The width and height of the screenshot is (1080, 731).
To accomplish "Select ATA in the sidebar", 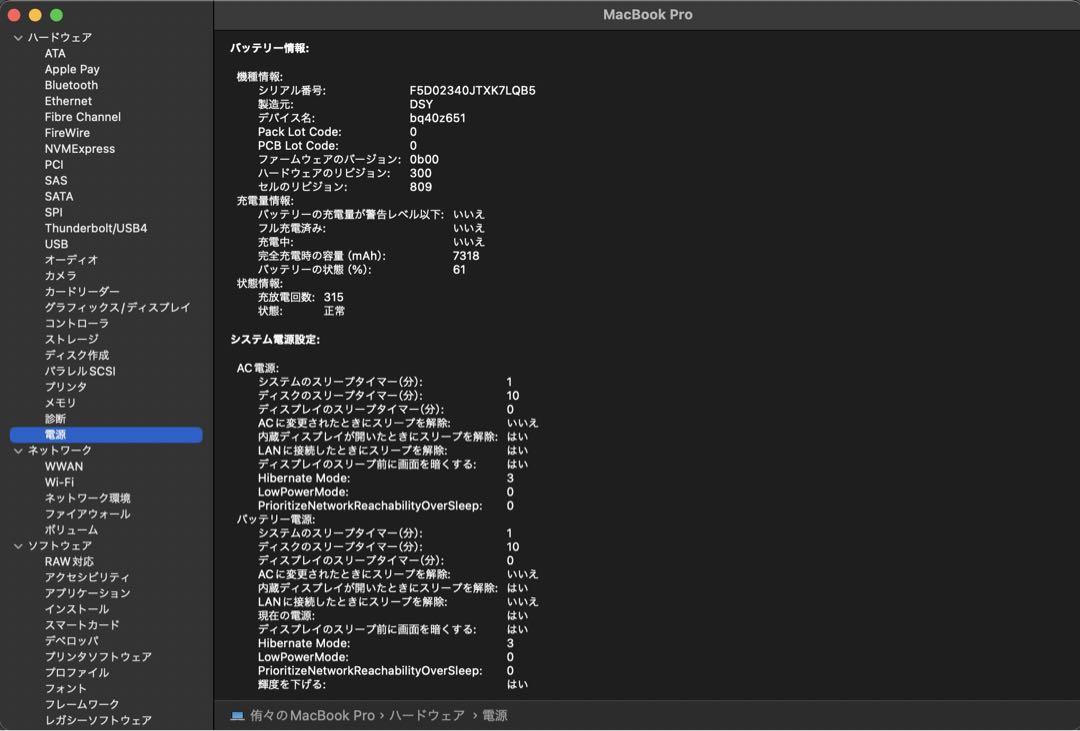I will point(55,53).
